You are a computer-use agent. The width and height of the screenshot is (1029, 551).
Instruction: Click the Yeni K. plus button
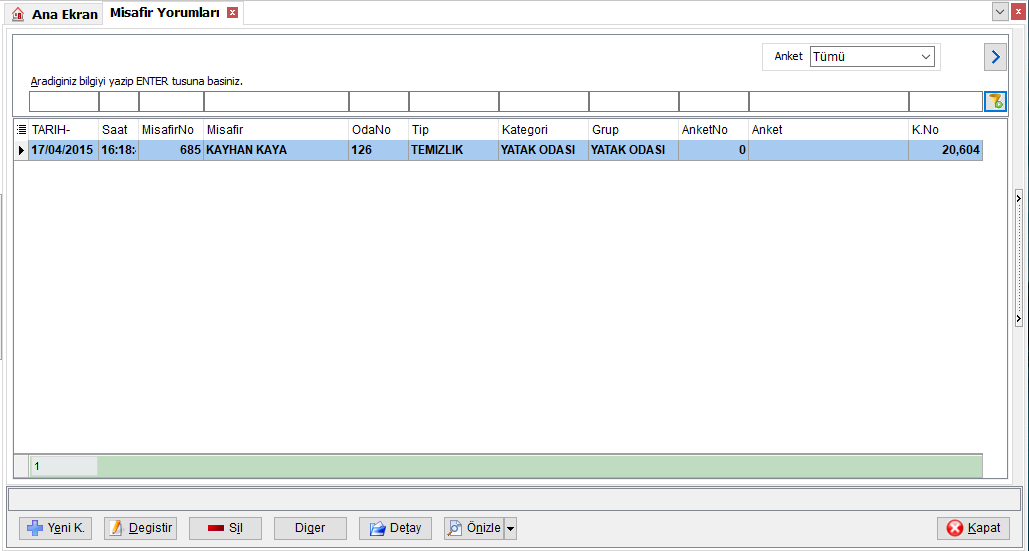tap(56, 528)
